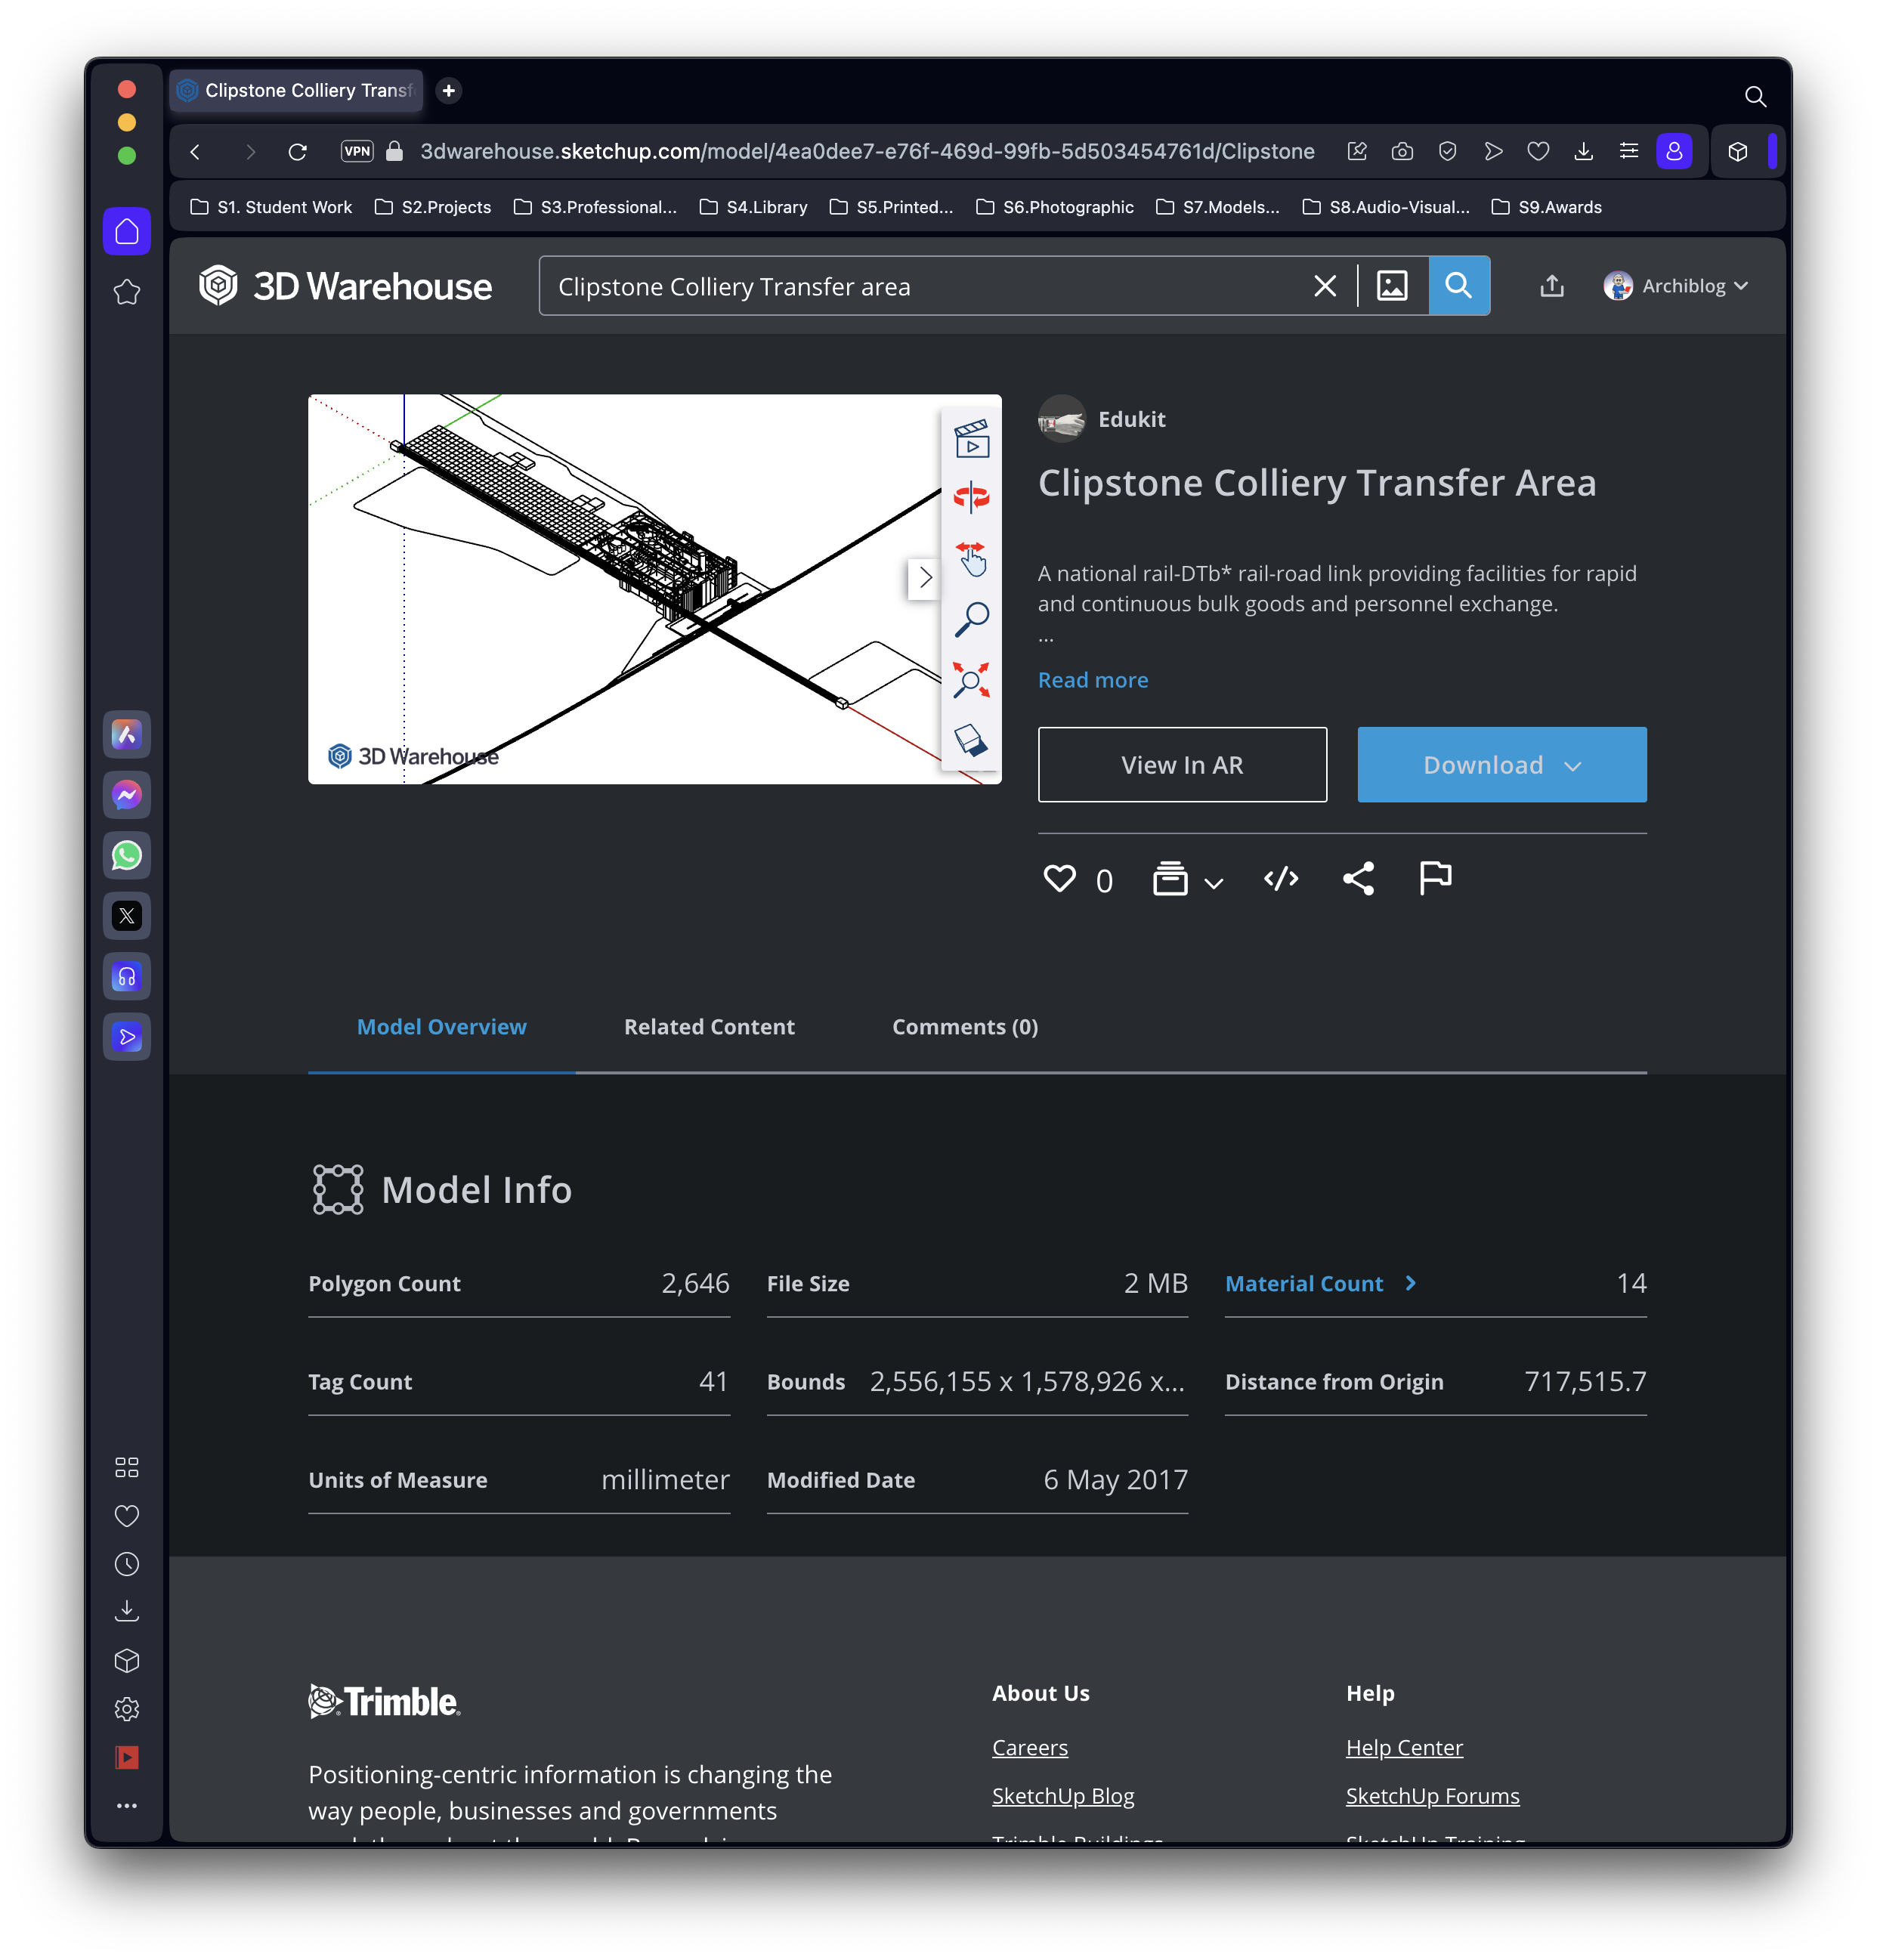Image resolution: width=1877 pixels, height=1960 pixels.
Task: Click the View In AR button
Action: point(1182,765)
